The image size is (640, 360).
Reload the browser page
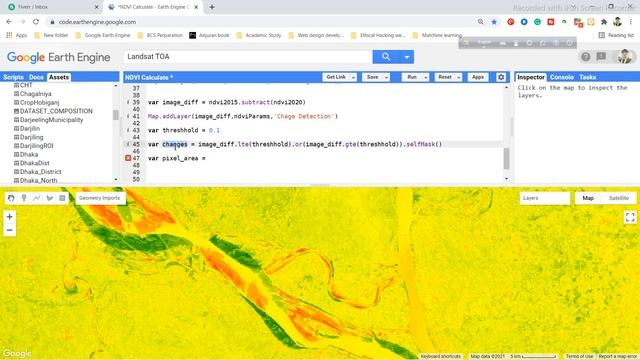tap(36, 22)
